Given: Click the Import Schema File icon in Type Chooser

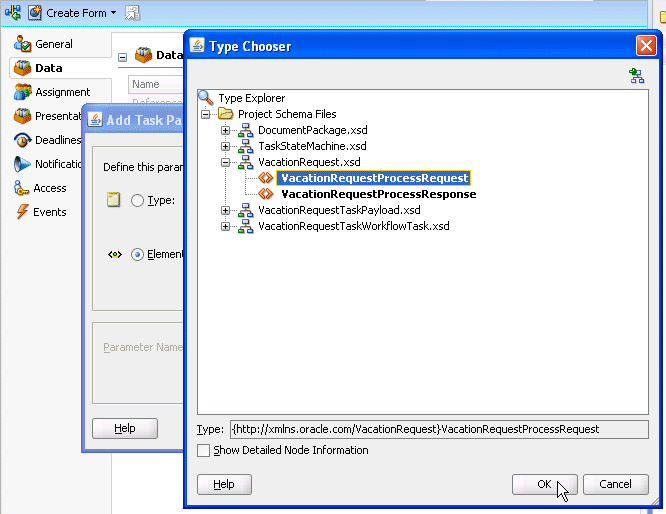Looking at the screenshot, I should point(636,76).
